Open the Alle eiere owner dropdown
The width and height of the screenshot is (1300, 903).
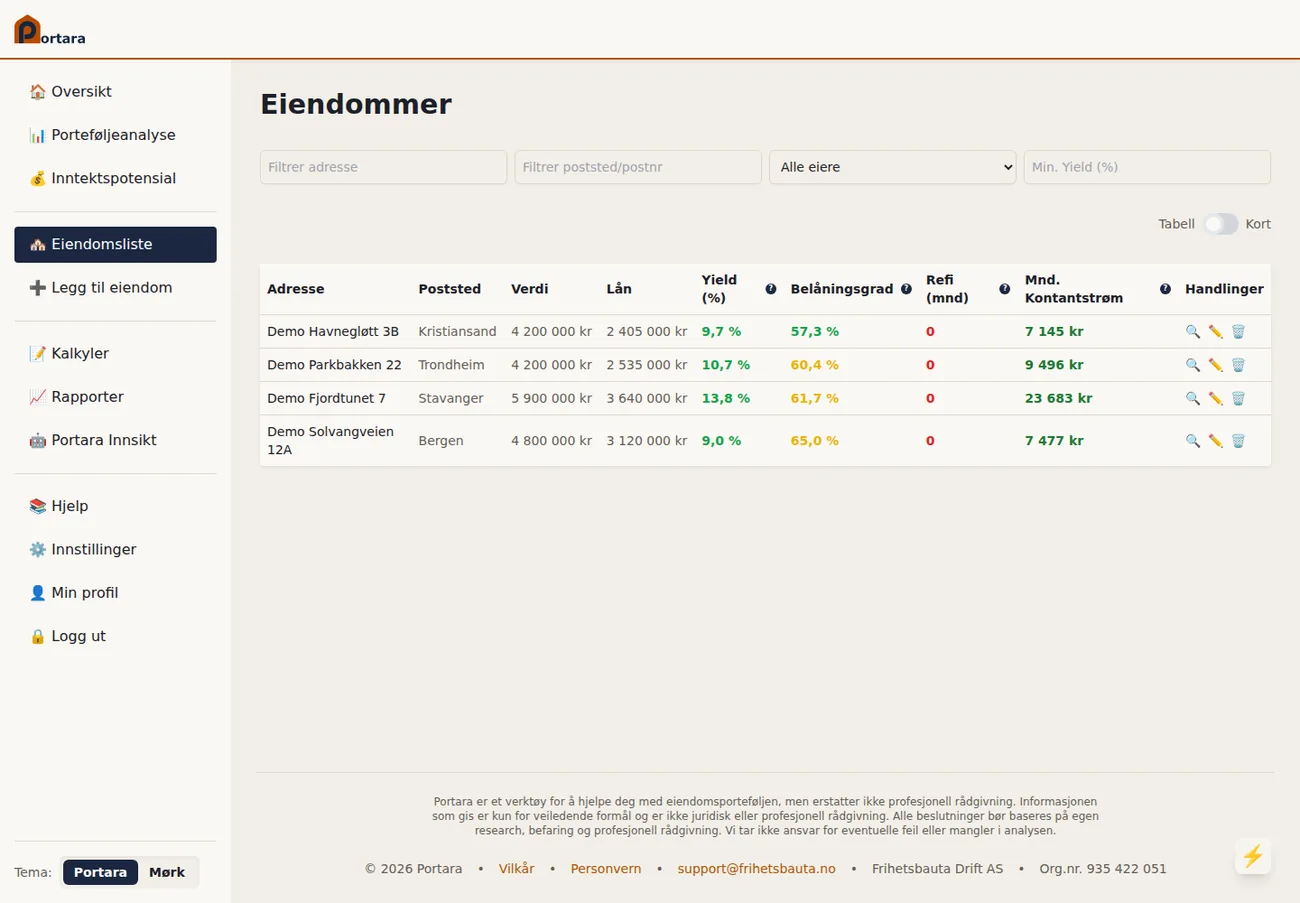tap(892, 167)
